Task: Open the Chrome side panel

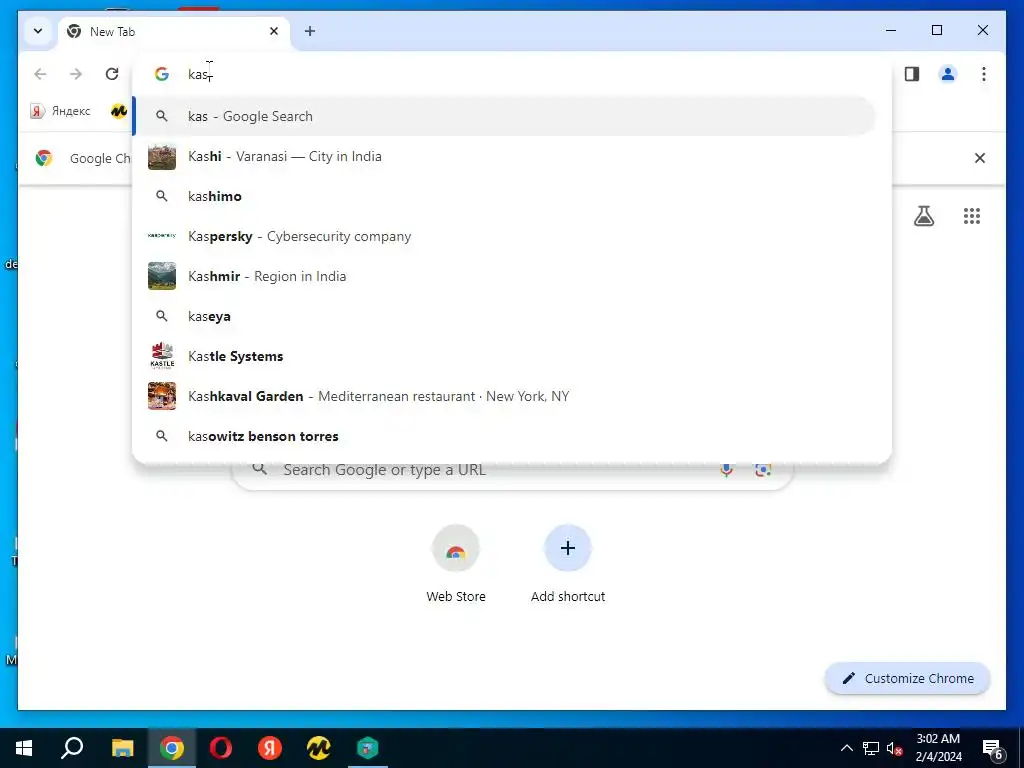Action: tap(912, 74)
